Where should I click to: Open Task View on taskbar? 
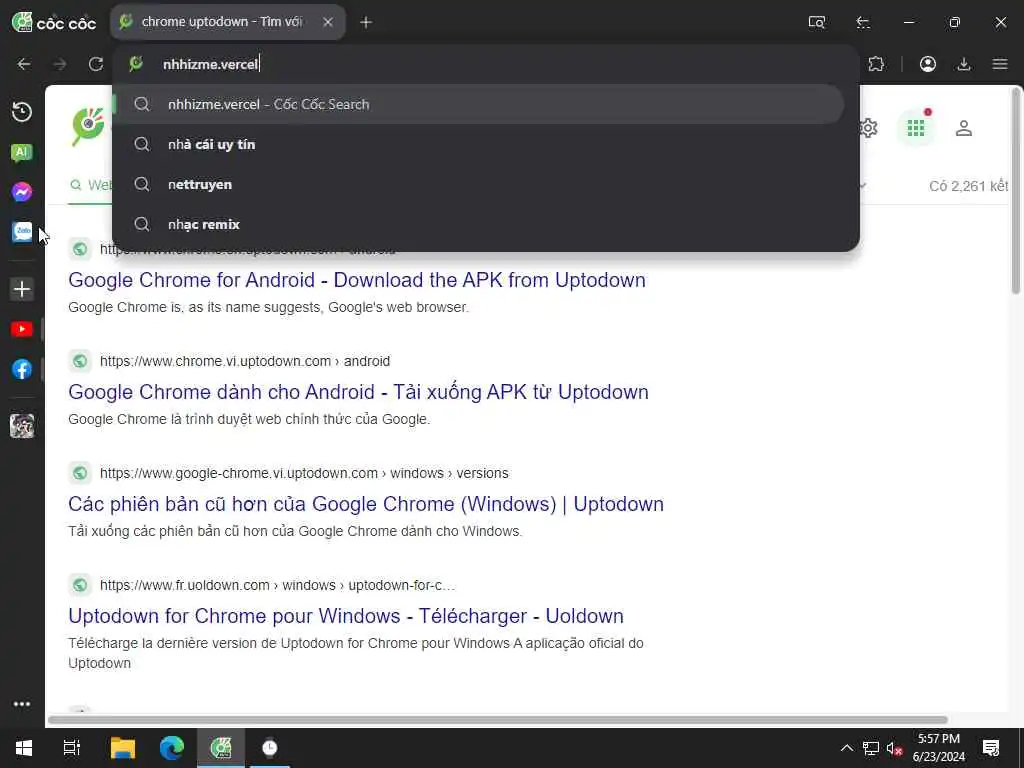coord(71,748)
